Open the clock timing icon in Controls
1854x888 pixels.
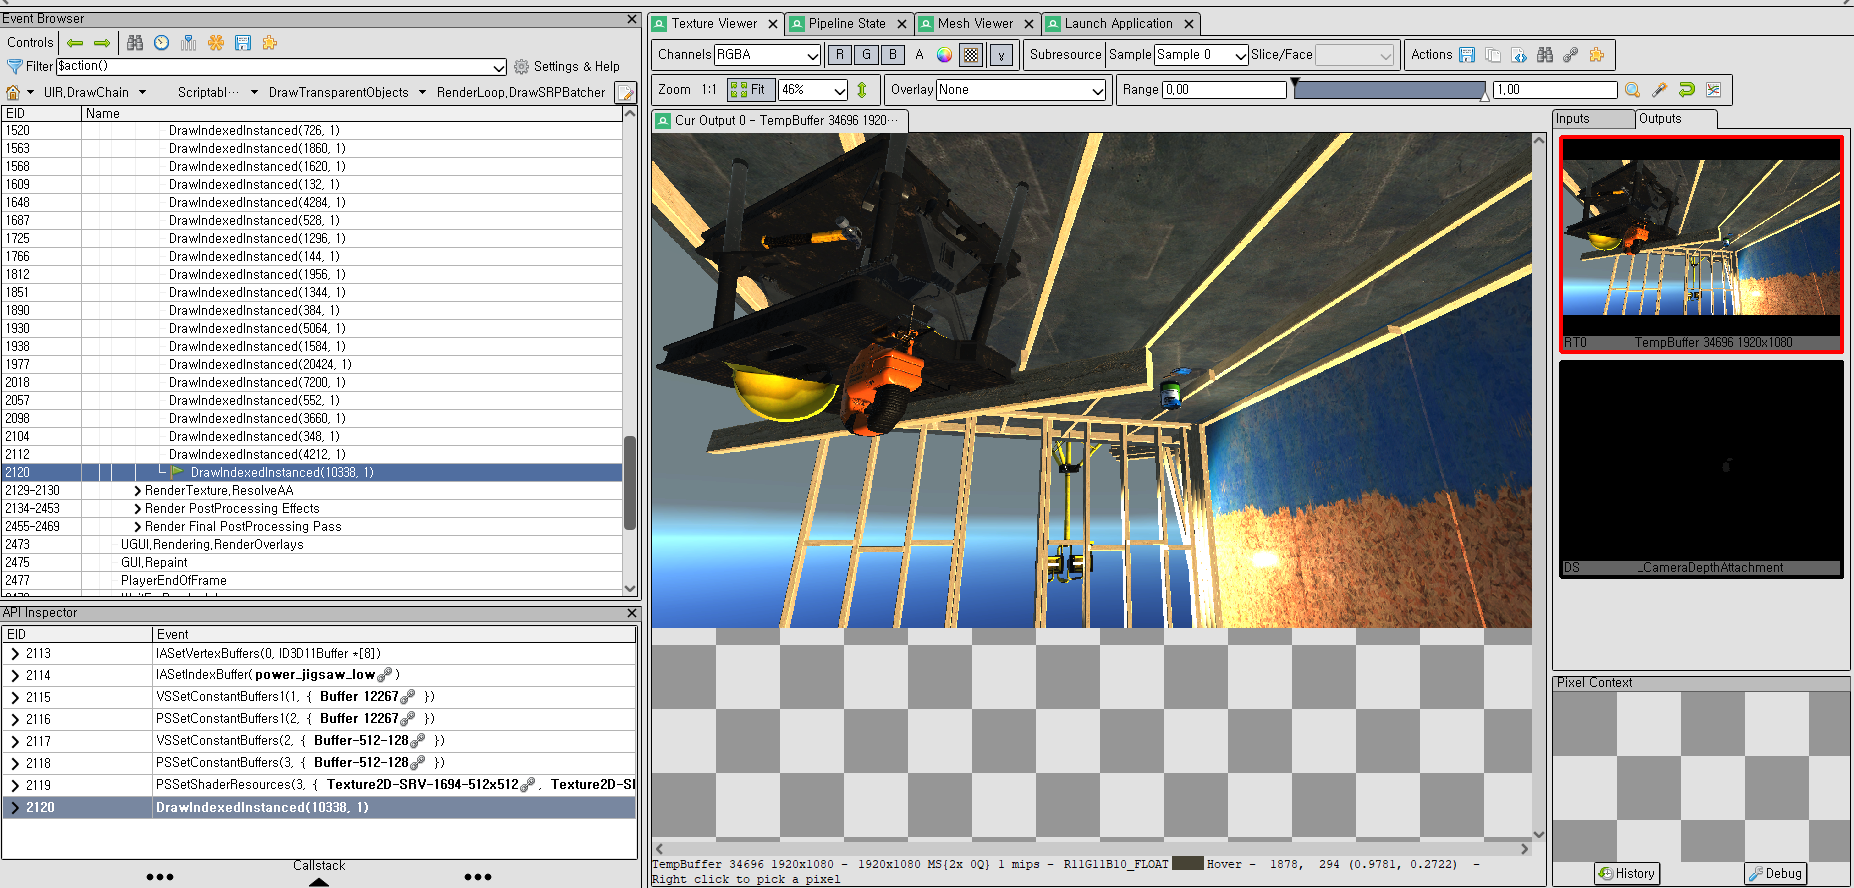click(162, 42)
